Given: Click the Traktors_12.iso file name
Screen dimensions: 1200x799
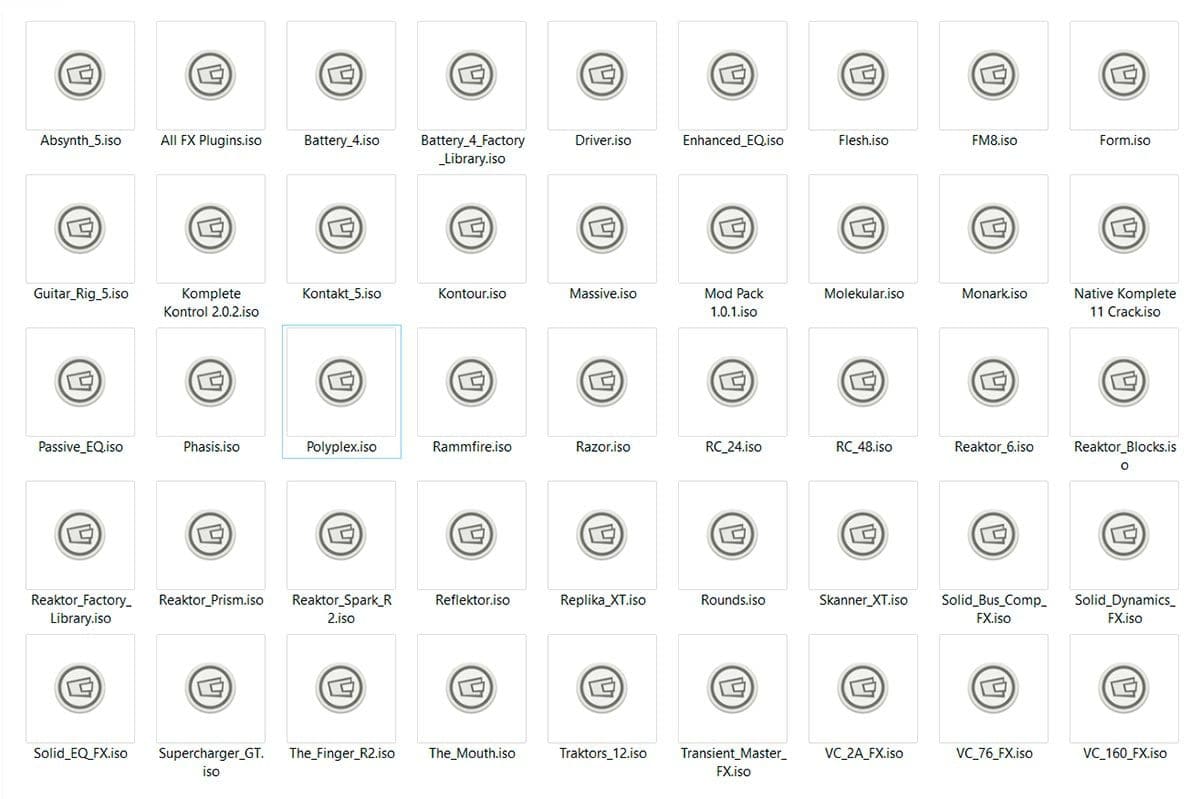Looking at the screenshot, I should click(603, 753).
